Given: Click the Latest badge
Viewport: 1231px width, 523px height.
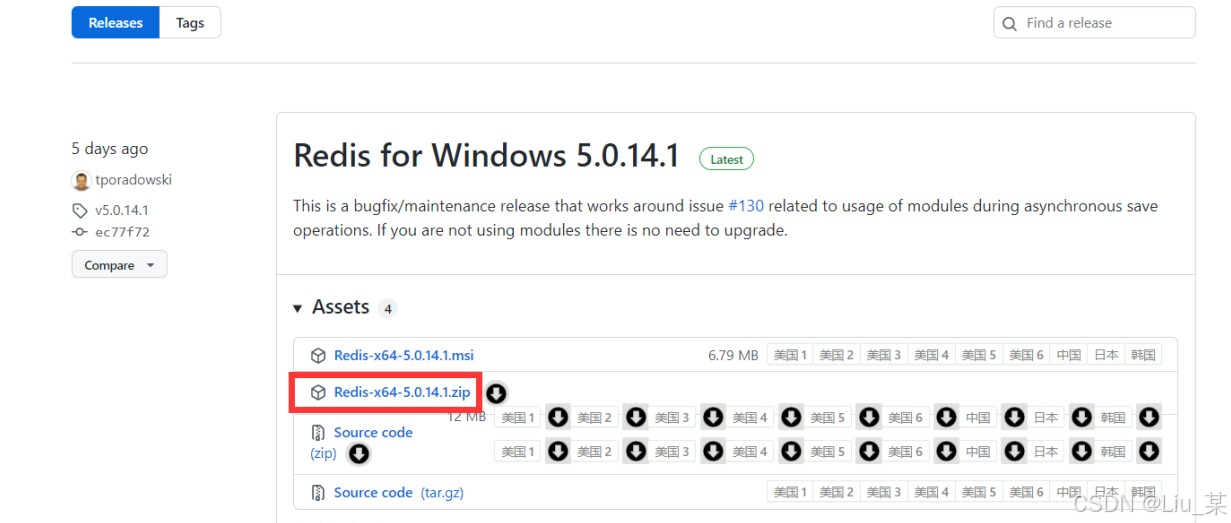Looking at the screenshot, I should [x=726, y=159].
